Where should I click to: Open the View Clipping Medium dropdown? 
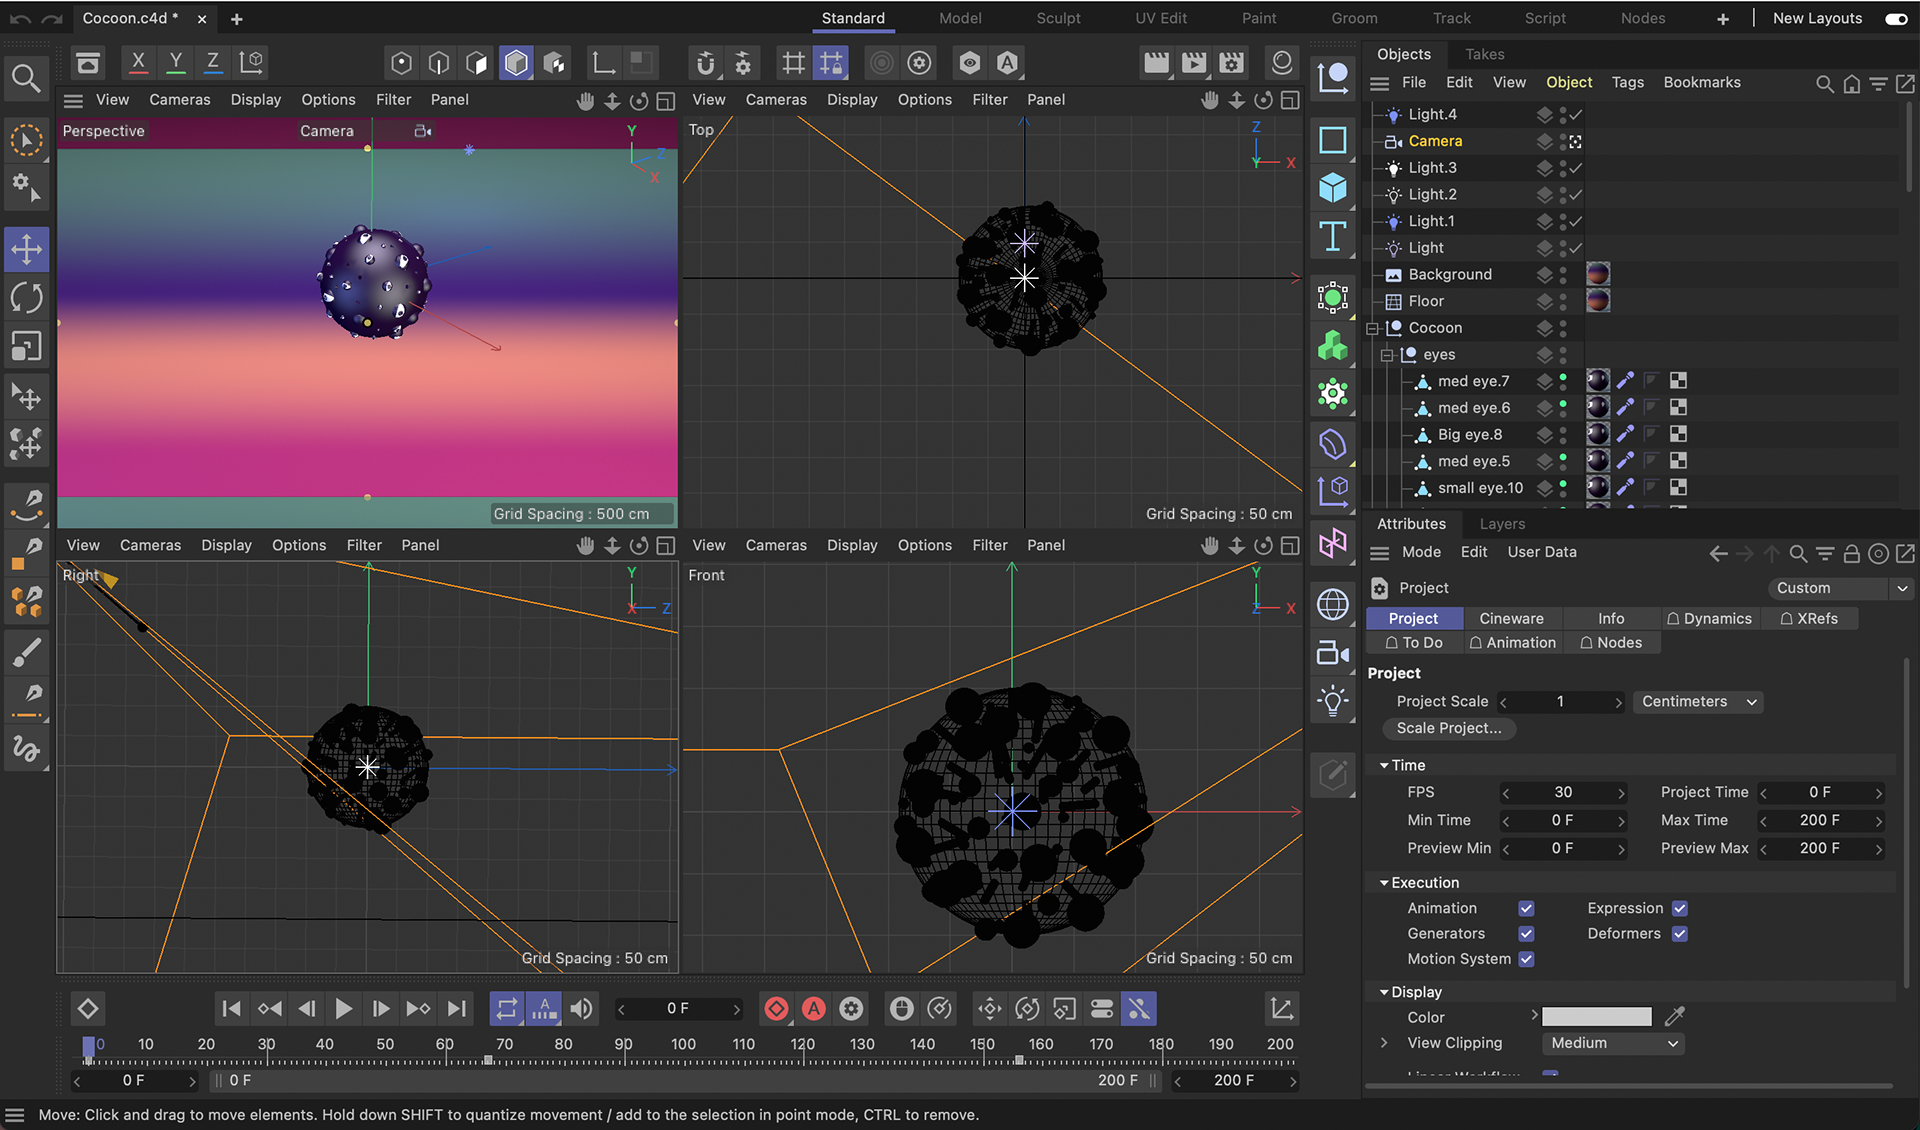(x=1613, y=1043)
